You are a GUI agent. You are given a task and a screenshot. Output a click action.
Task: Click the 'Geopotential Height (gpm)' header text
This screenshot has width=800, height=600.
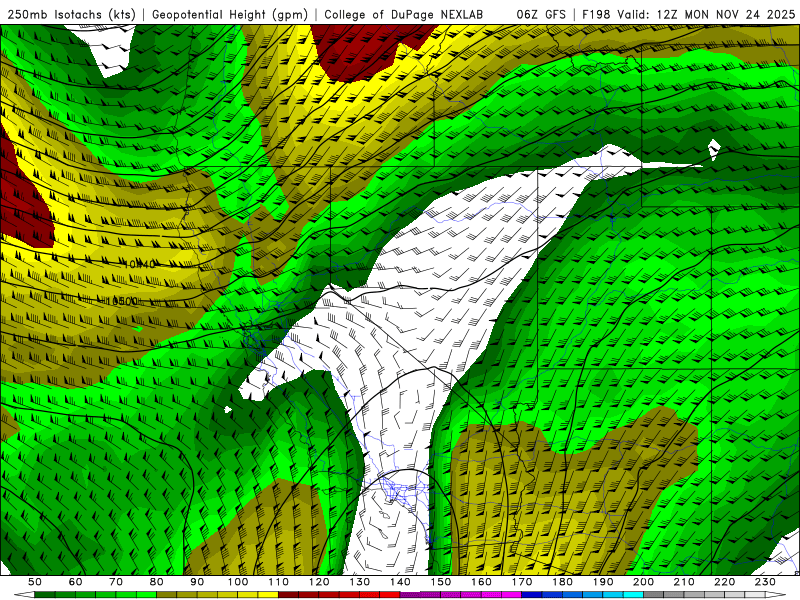(230, 14)
